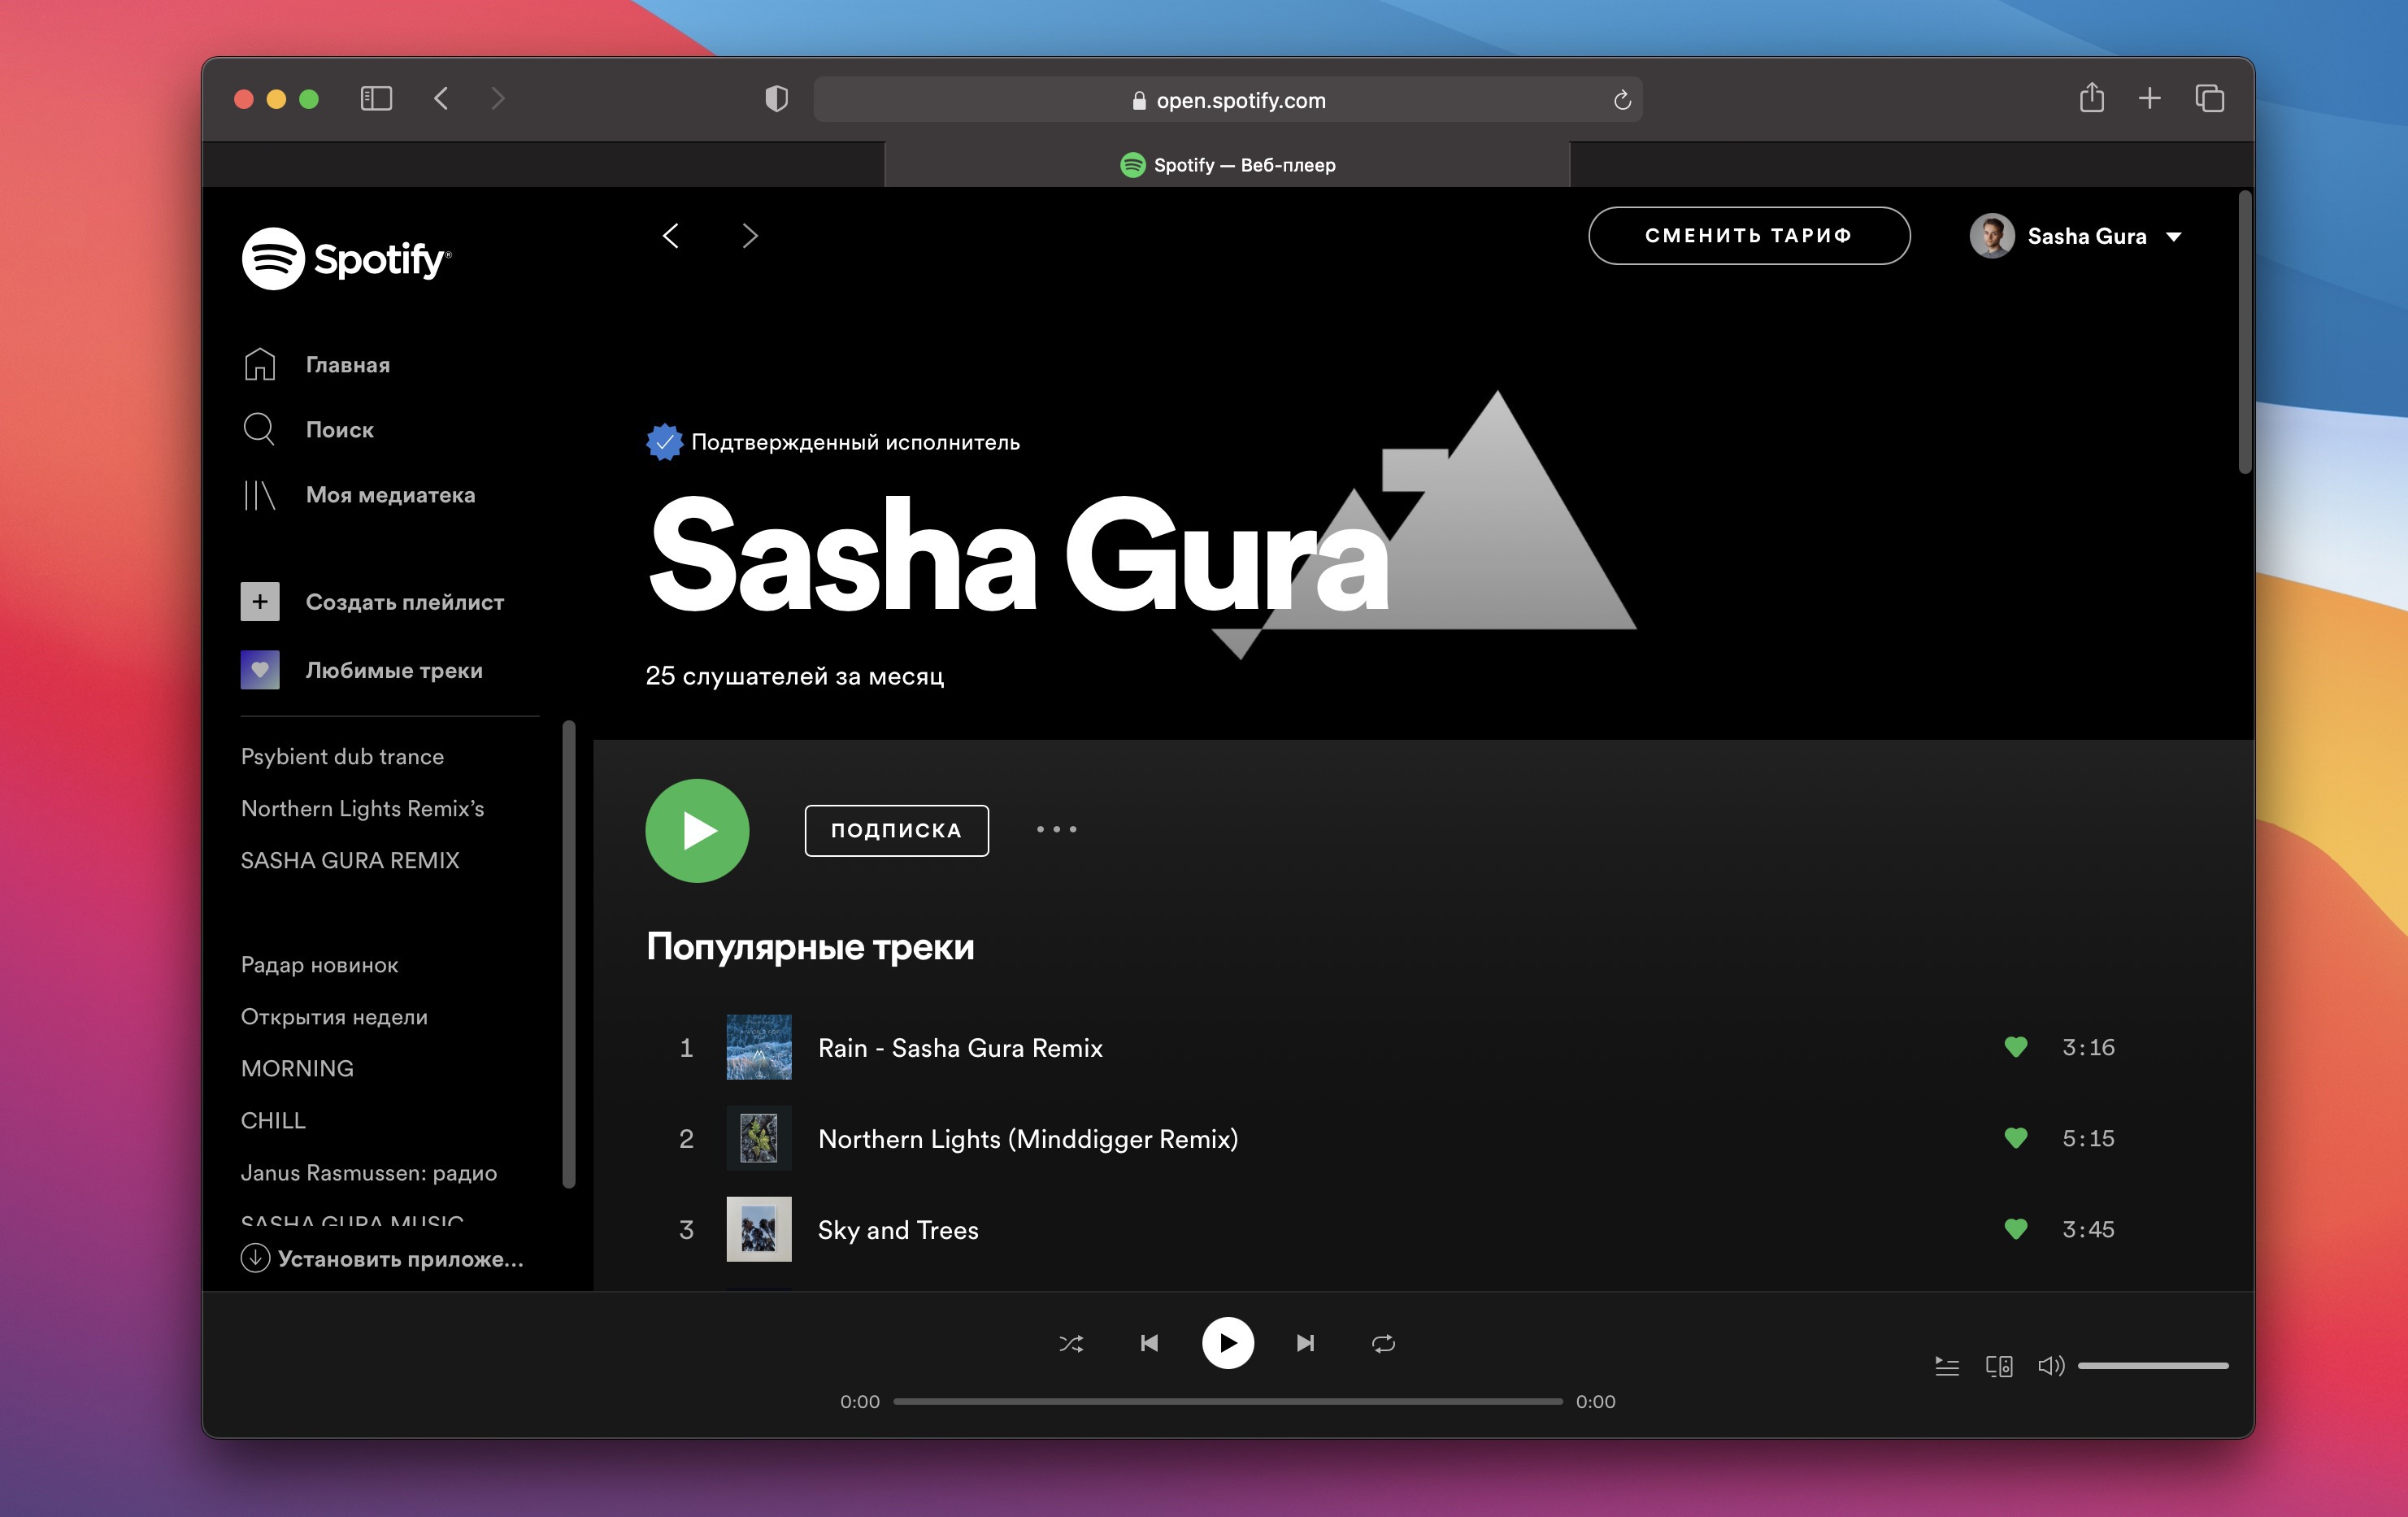
Task: Open the play queue icon
Action: click(1947, 1366)
